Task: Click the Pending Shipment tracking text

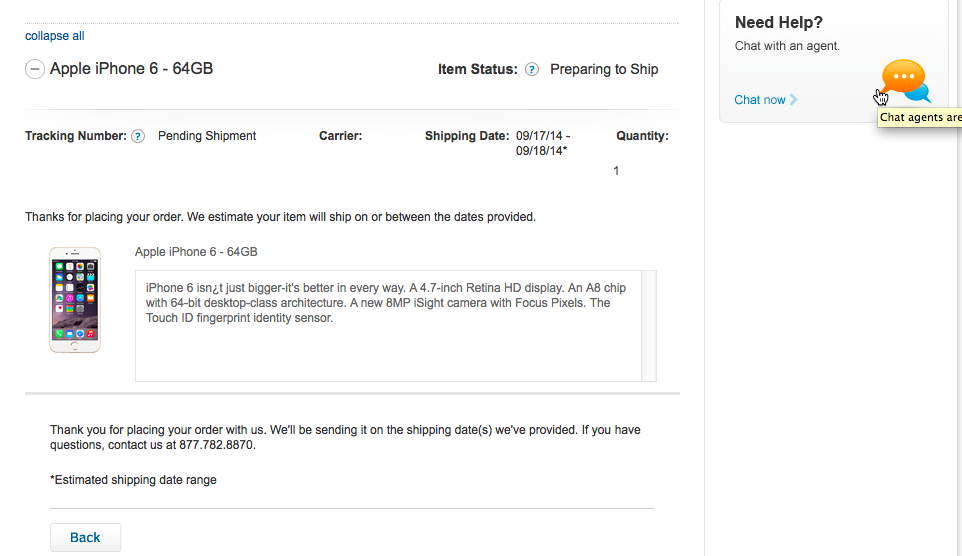Action: click(207, 136)
